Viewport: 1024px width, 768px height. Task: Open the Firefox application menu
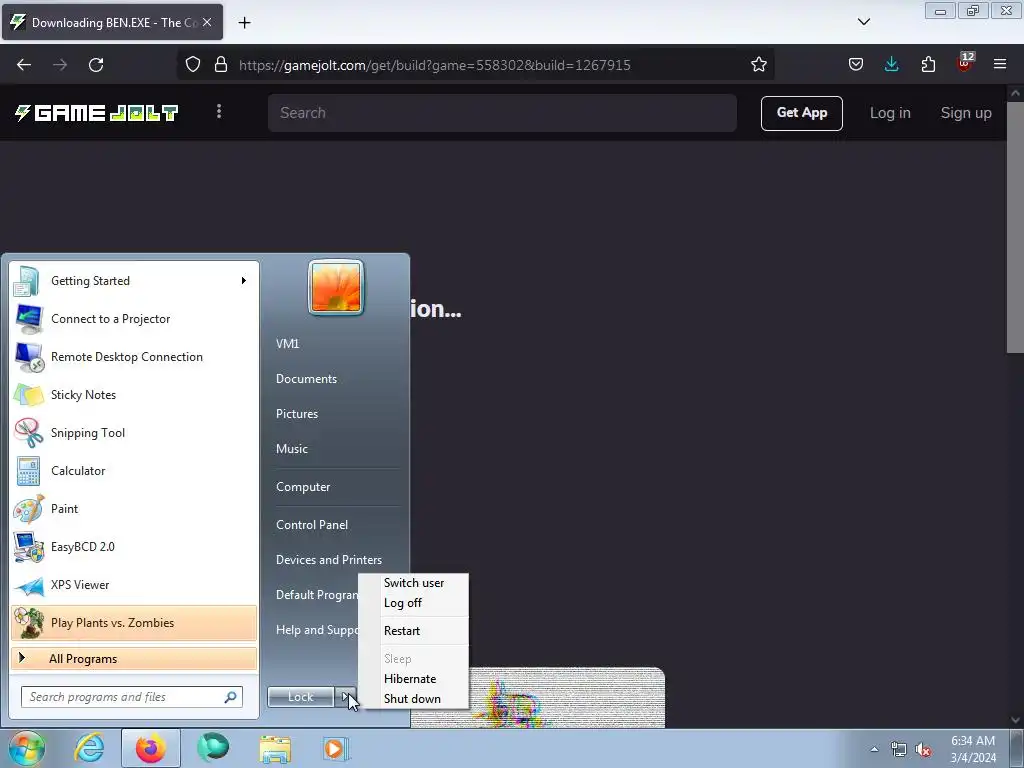point(1000,65)
